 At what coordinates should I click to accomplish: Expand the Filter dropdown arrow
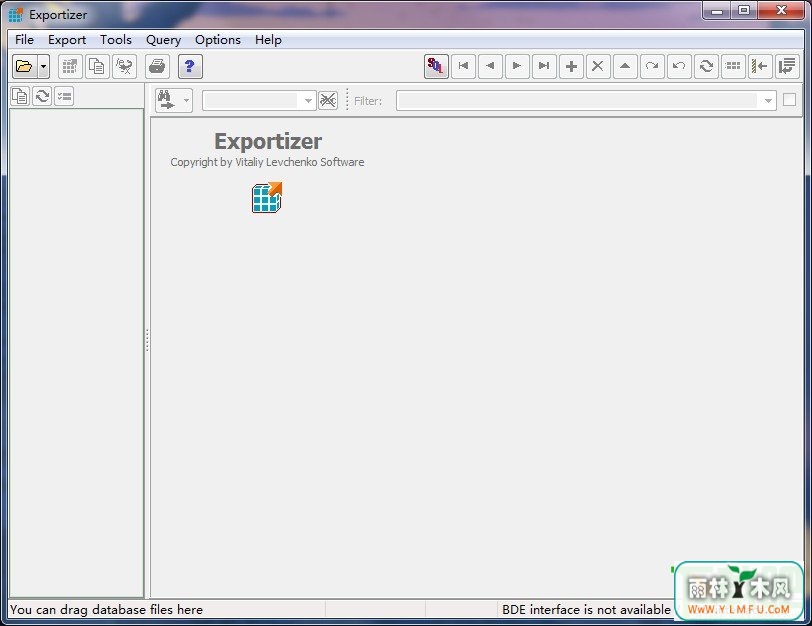(768, 100)
